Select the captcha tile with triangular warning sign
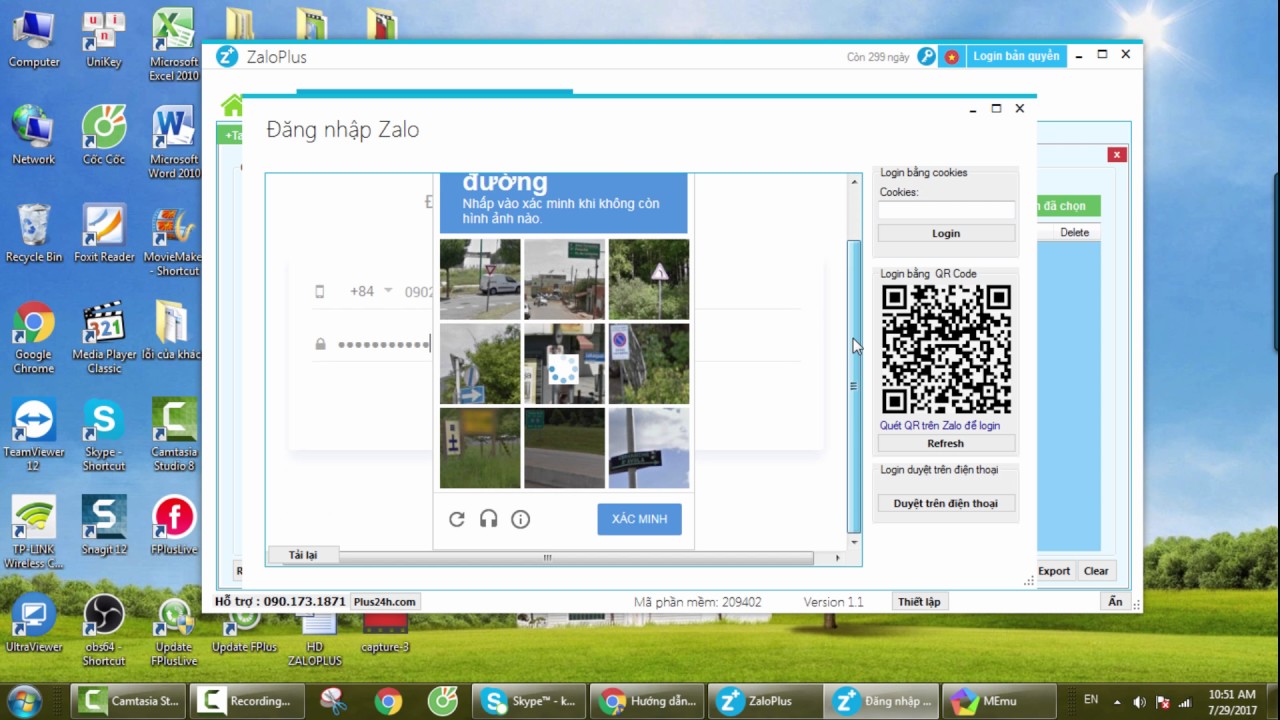 point(648,279)
